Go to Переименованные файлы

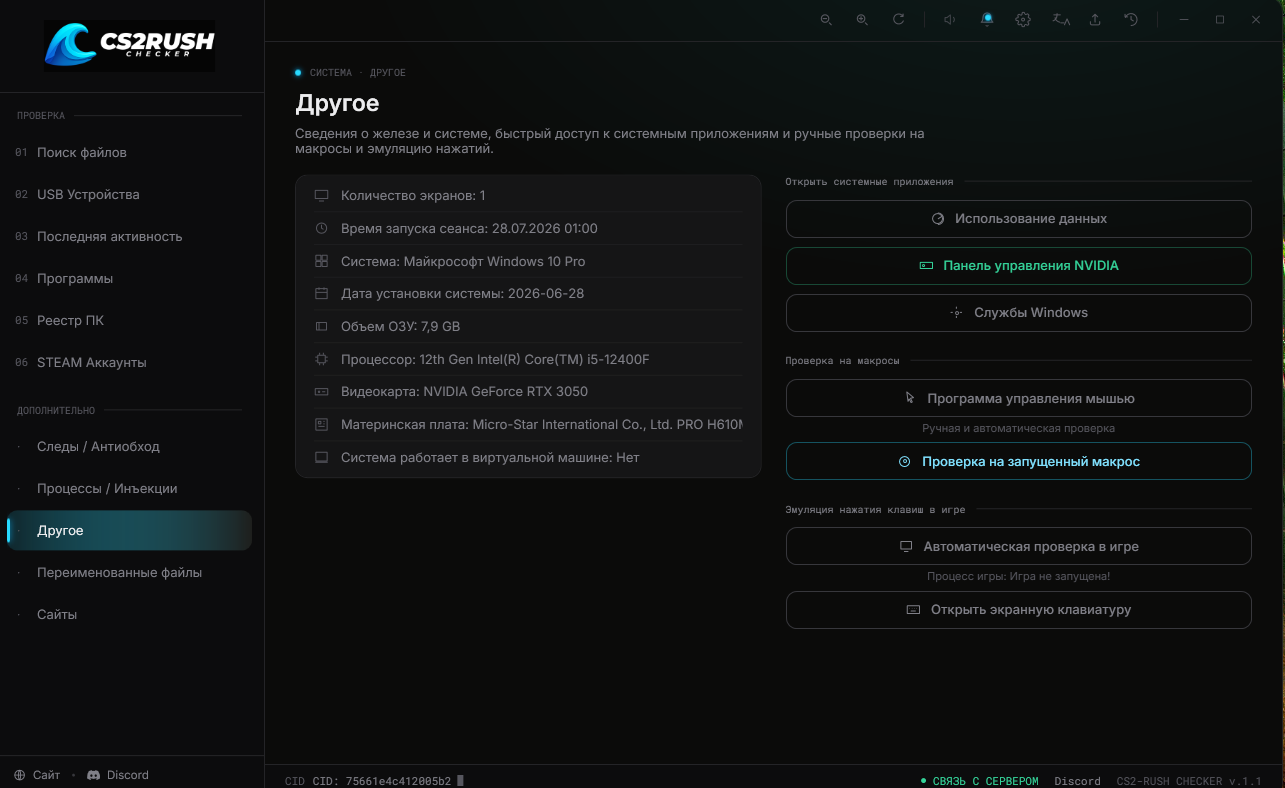click(130, 573)
